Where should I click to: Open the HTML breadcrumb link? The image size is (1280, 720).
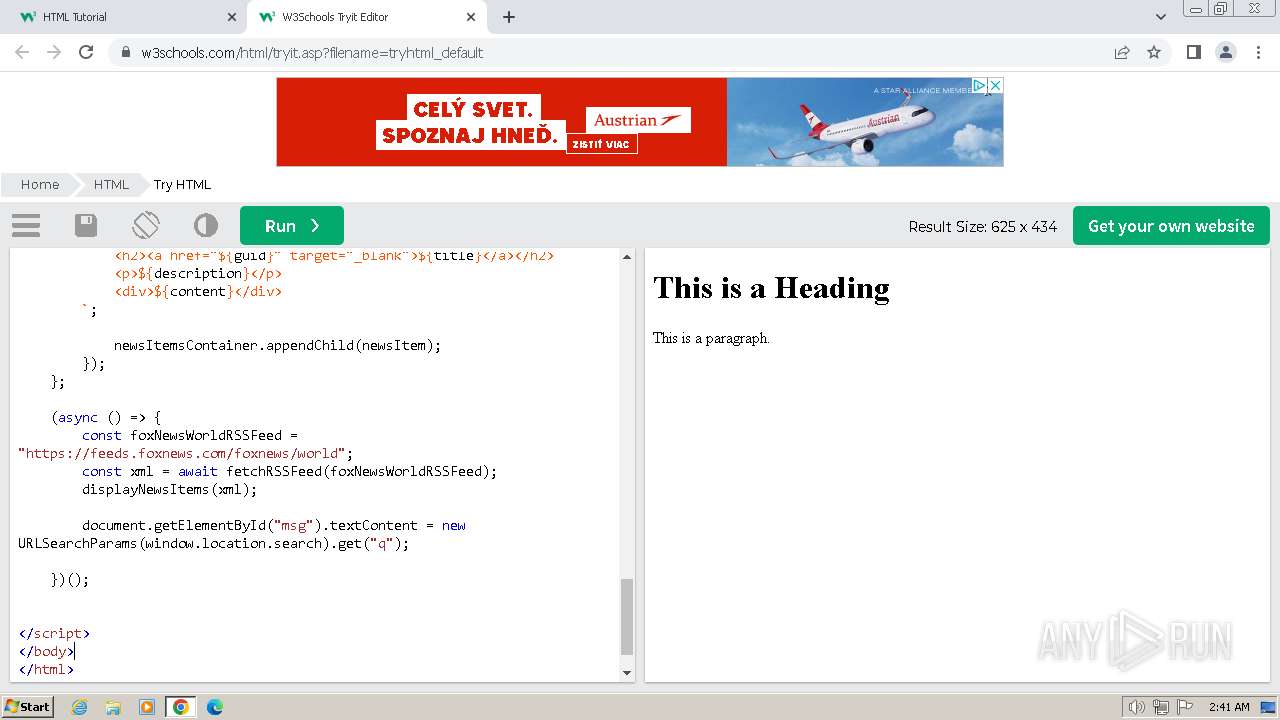[x=111, y=184]
